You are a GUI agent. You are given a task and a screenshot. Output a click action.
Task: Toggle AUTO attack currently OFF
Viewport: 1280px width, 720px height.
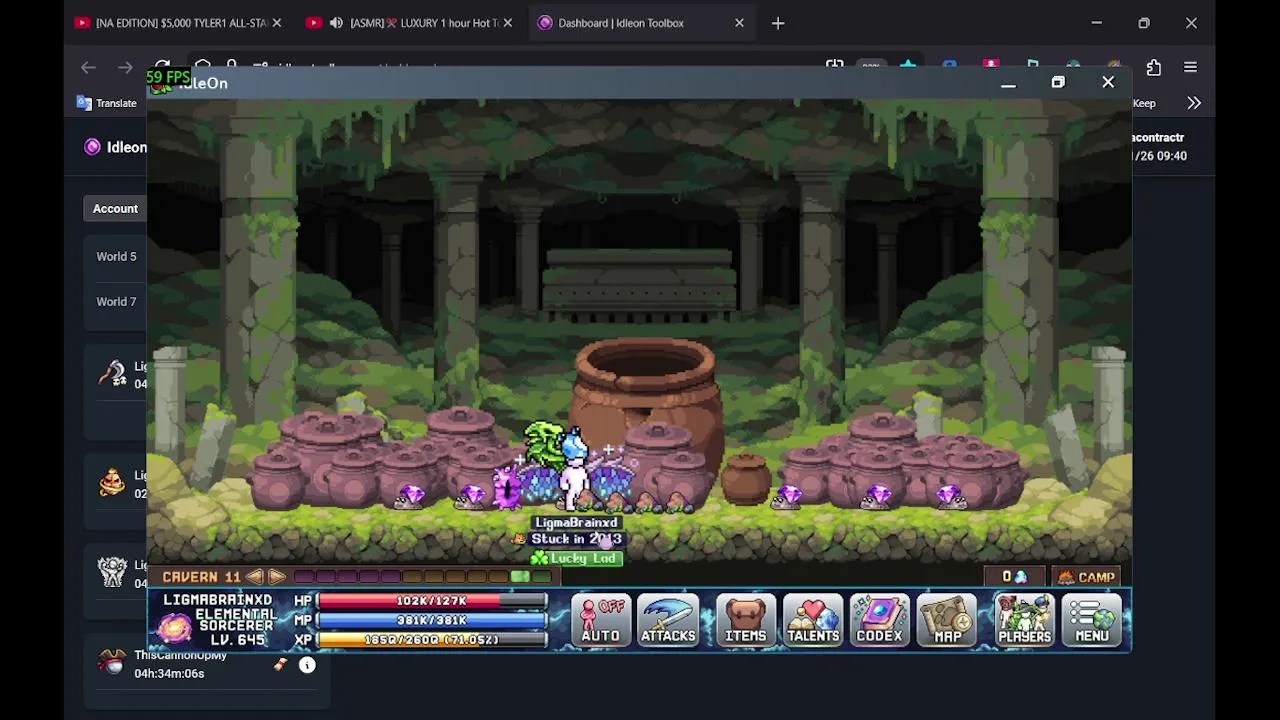coord(601,619)
